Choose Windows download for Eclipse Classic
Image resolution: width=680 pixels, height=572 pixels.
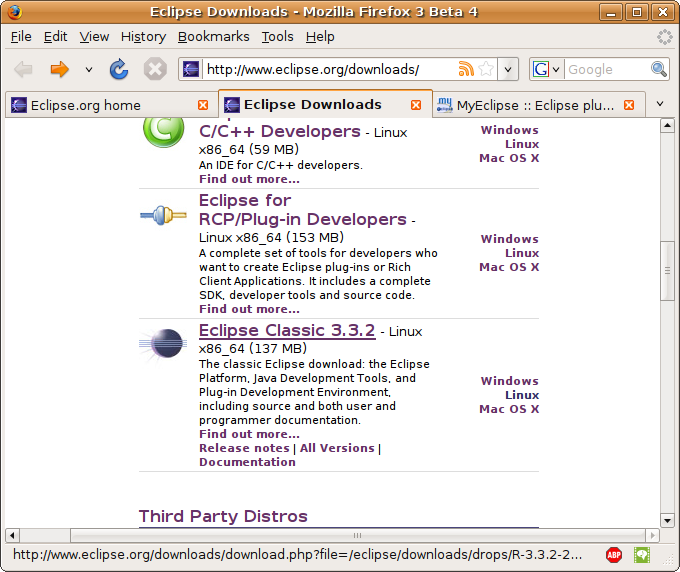[510, 381]
